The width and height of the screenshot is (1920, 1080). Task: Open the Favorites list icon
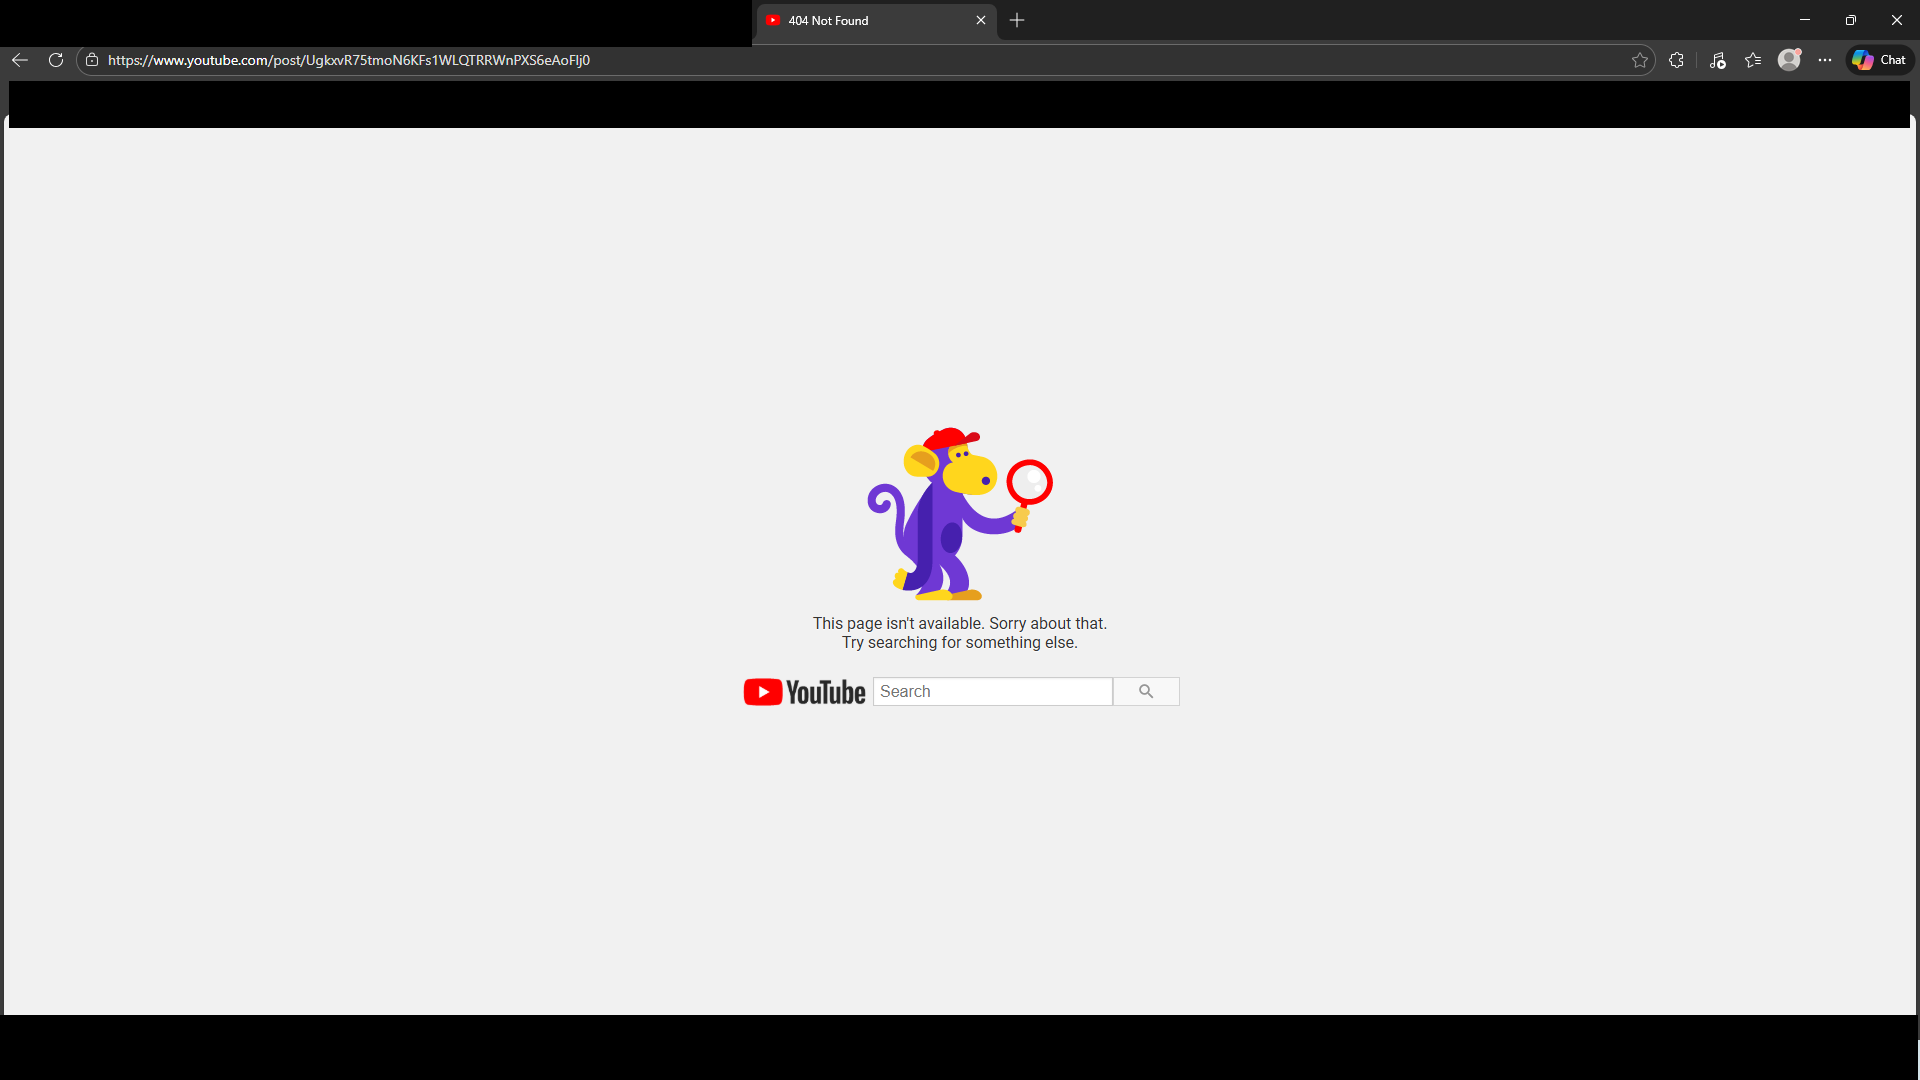coord(1753,60)
